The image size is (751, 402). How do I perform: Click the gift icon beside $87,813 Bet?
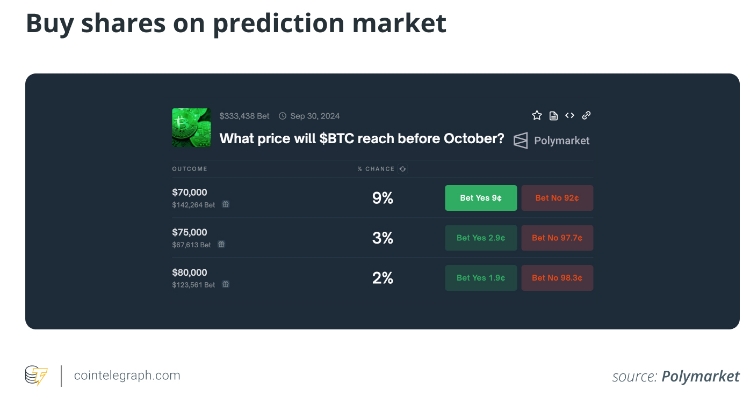coord(221,244)
